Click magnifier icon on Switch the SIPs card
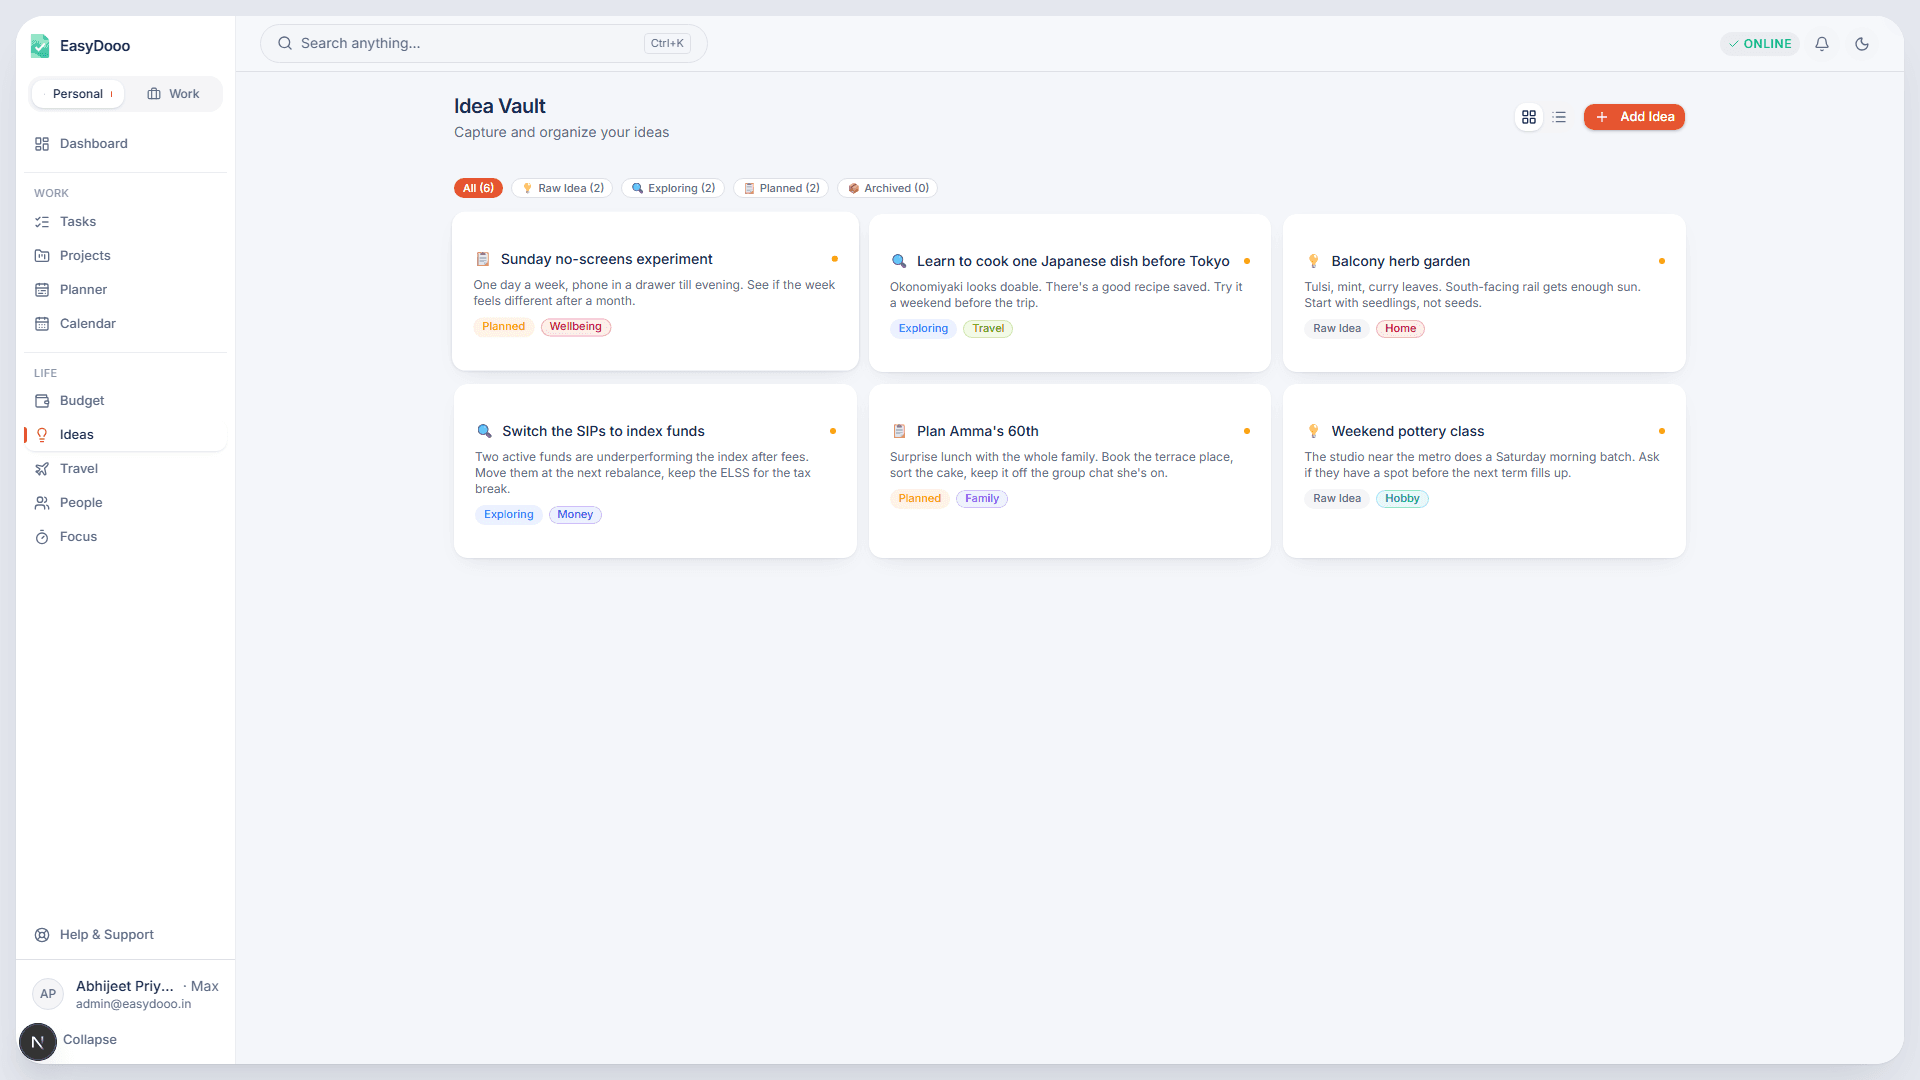Viewport: 1920px width, 1080px height. tap(484, 431)
